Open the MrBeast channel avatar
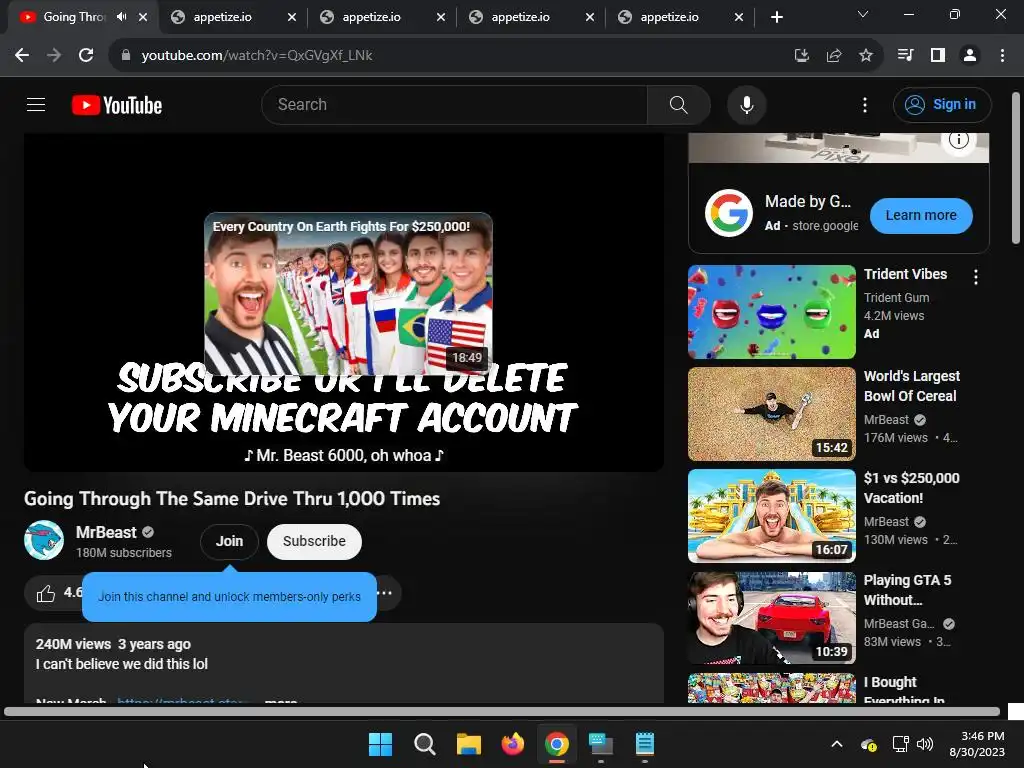 pos(44,540)
